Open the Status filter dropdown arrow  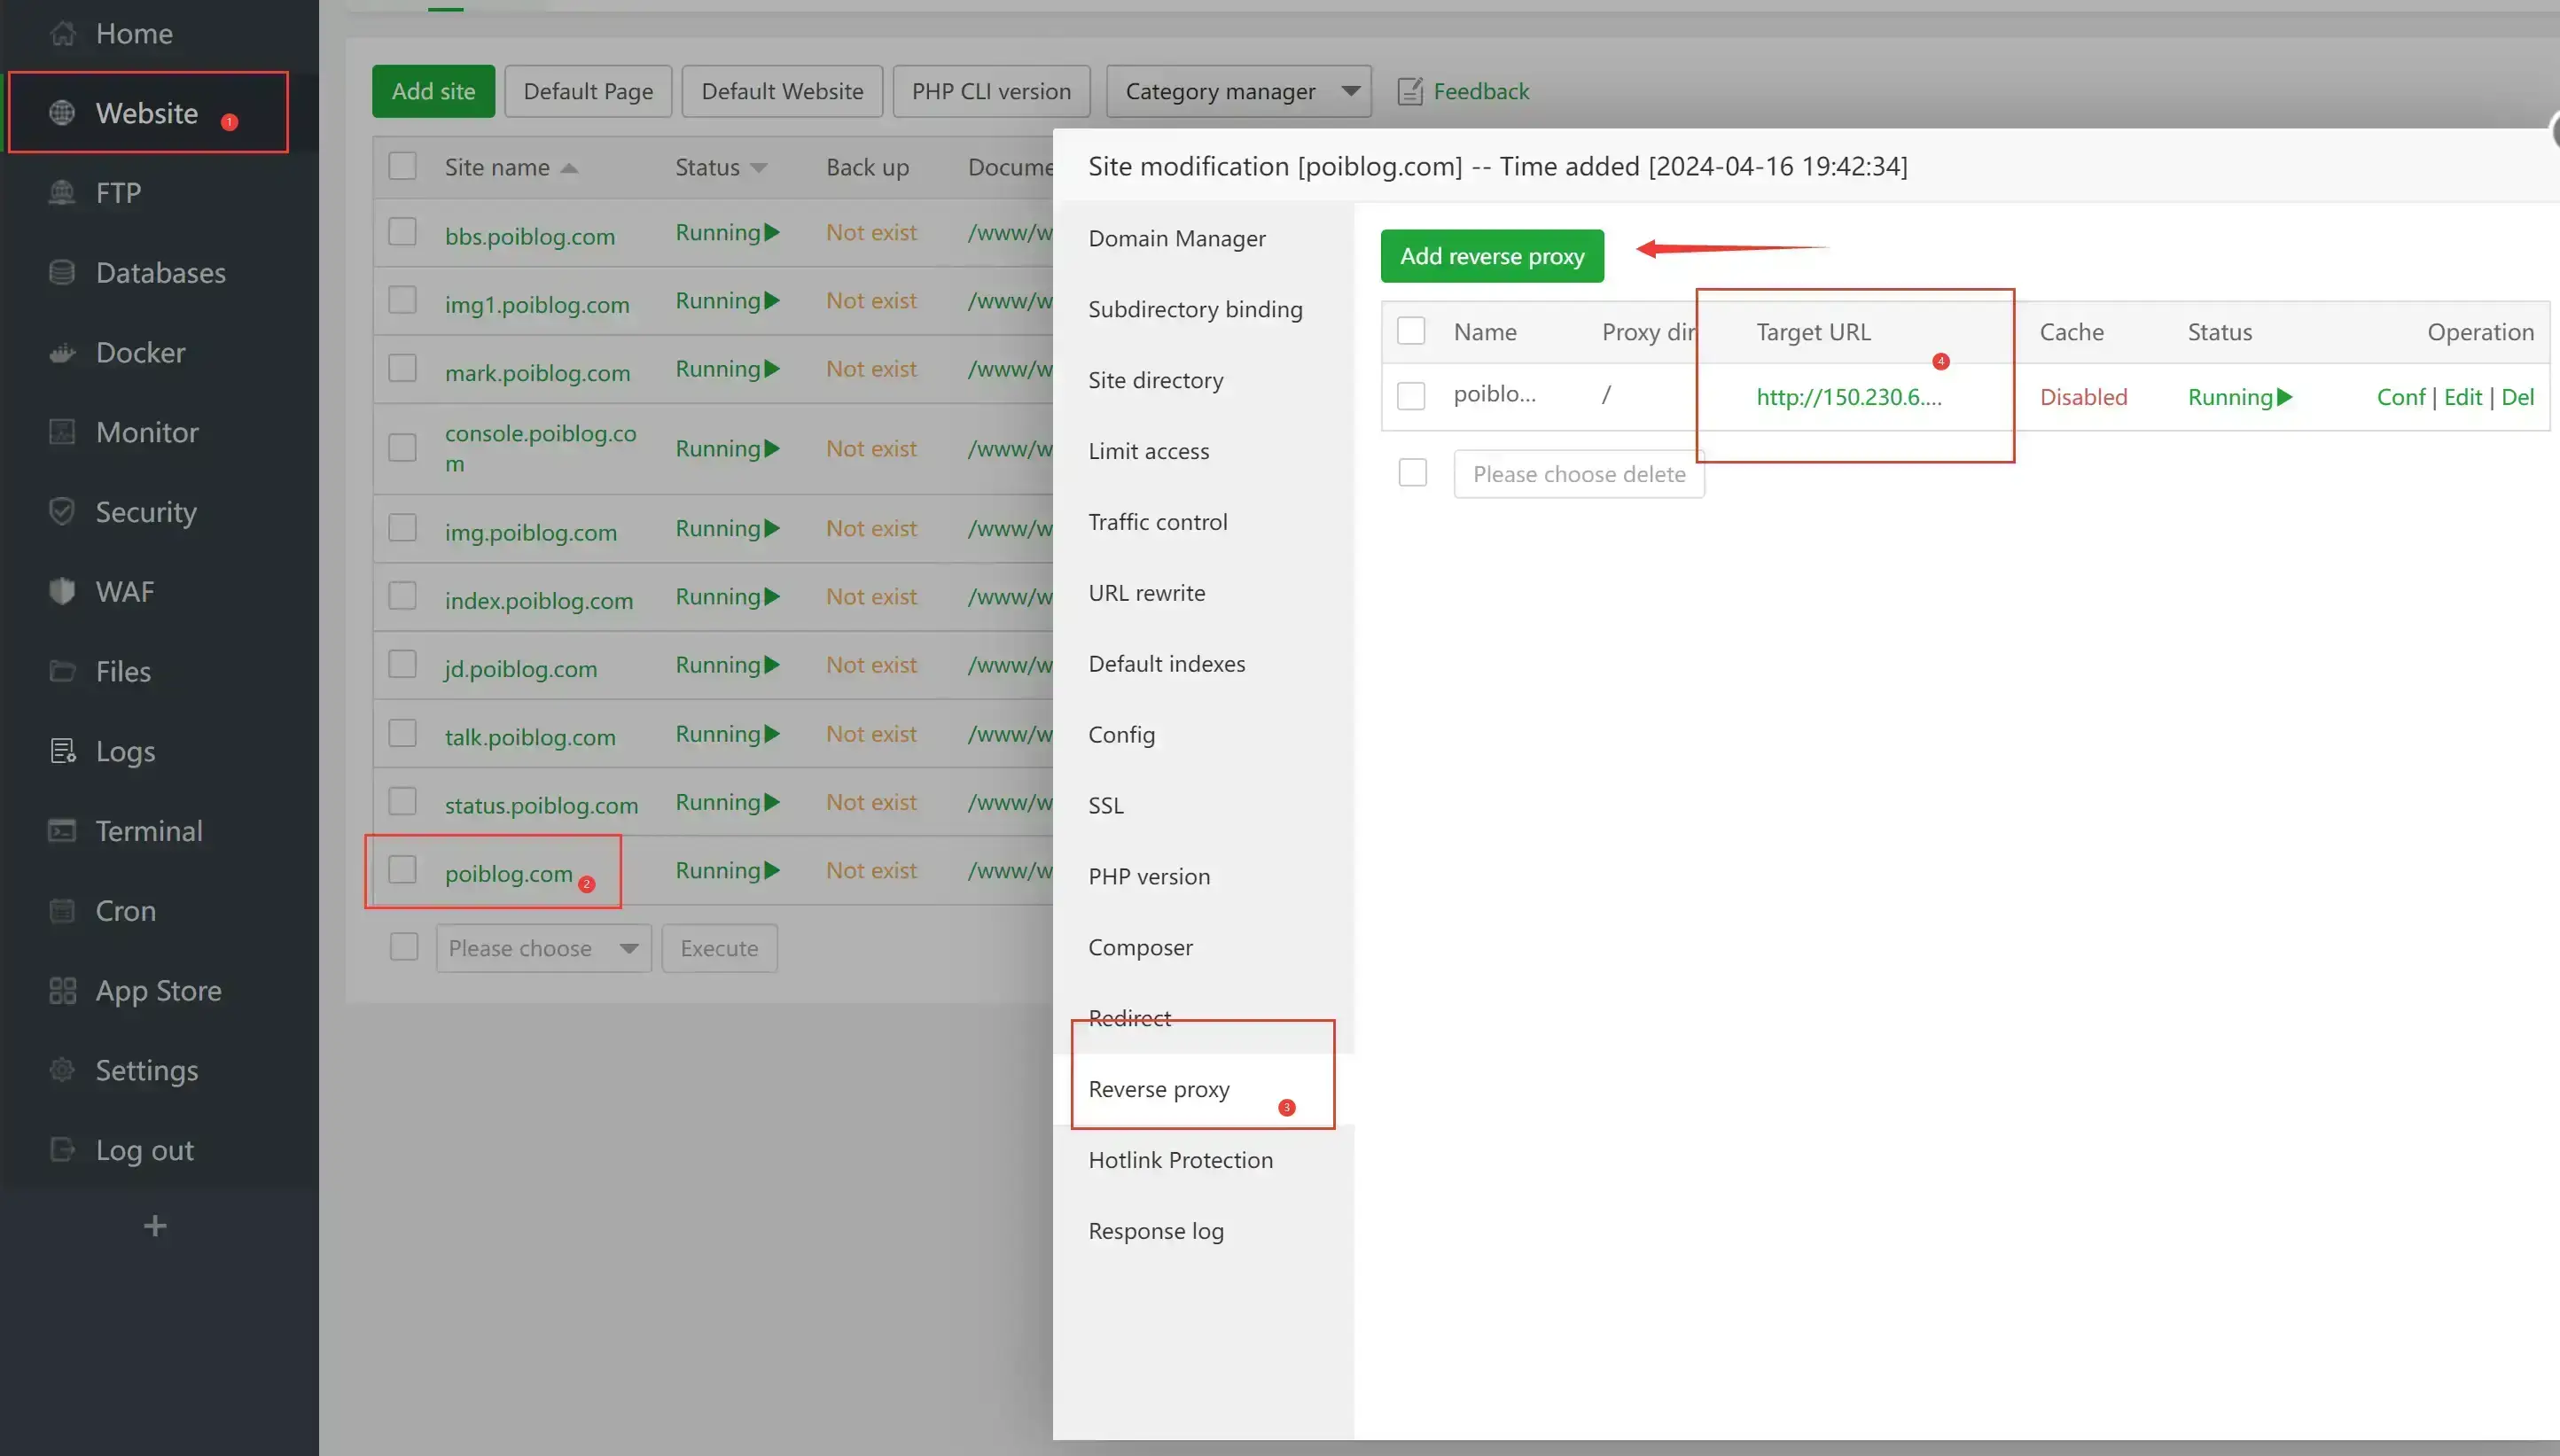click(x=759, y=168)
